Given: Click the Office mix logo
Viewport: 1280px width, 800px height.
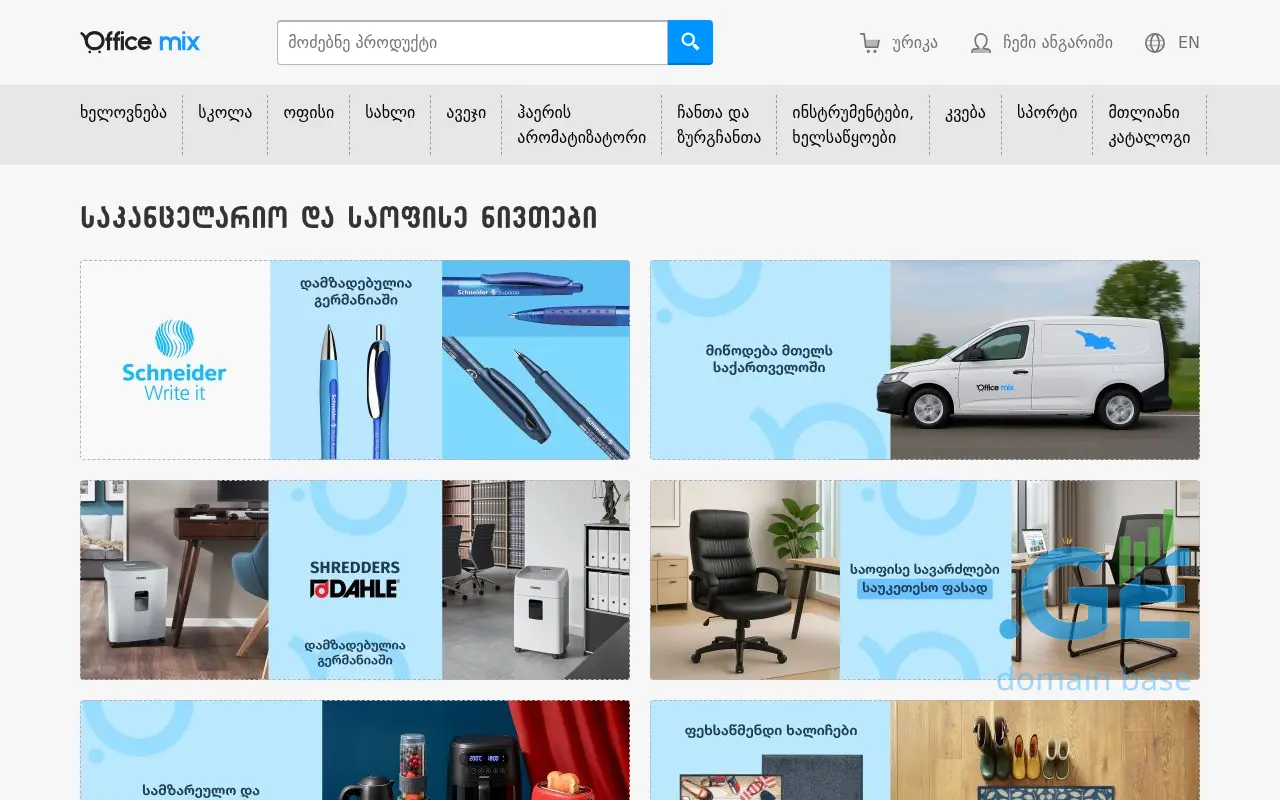Looking at the screenshot, I should coord(140,42).
